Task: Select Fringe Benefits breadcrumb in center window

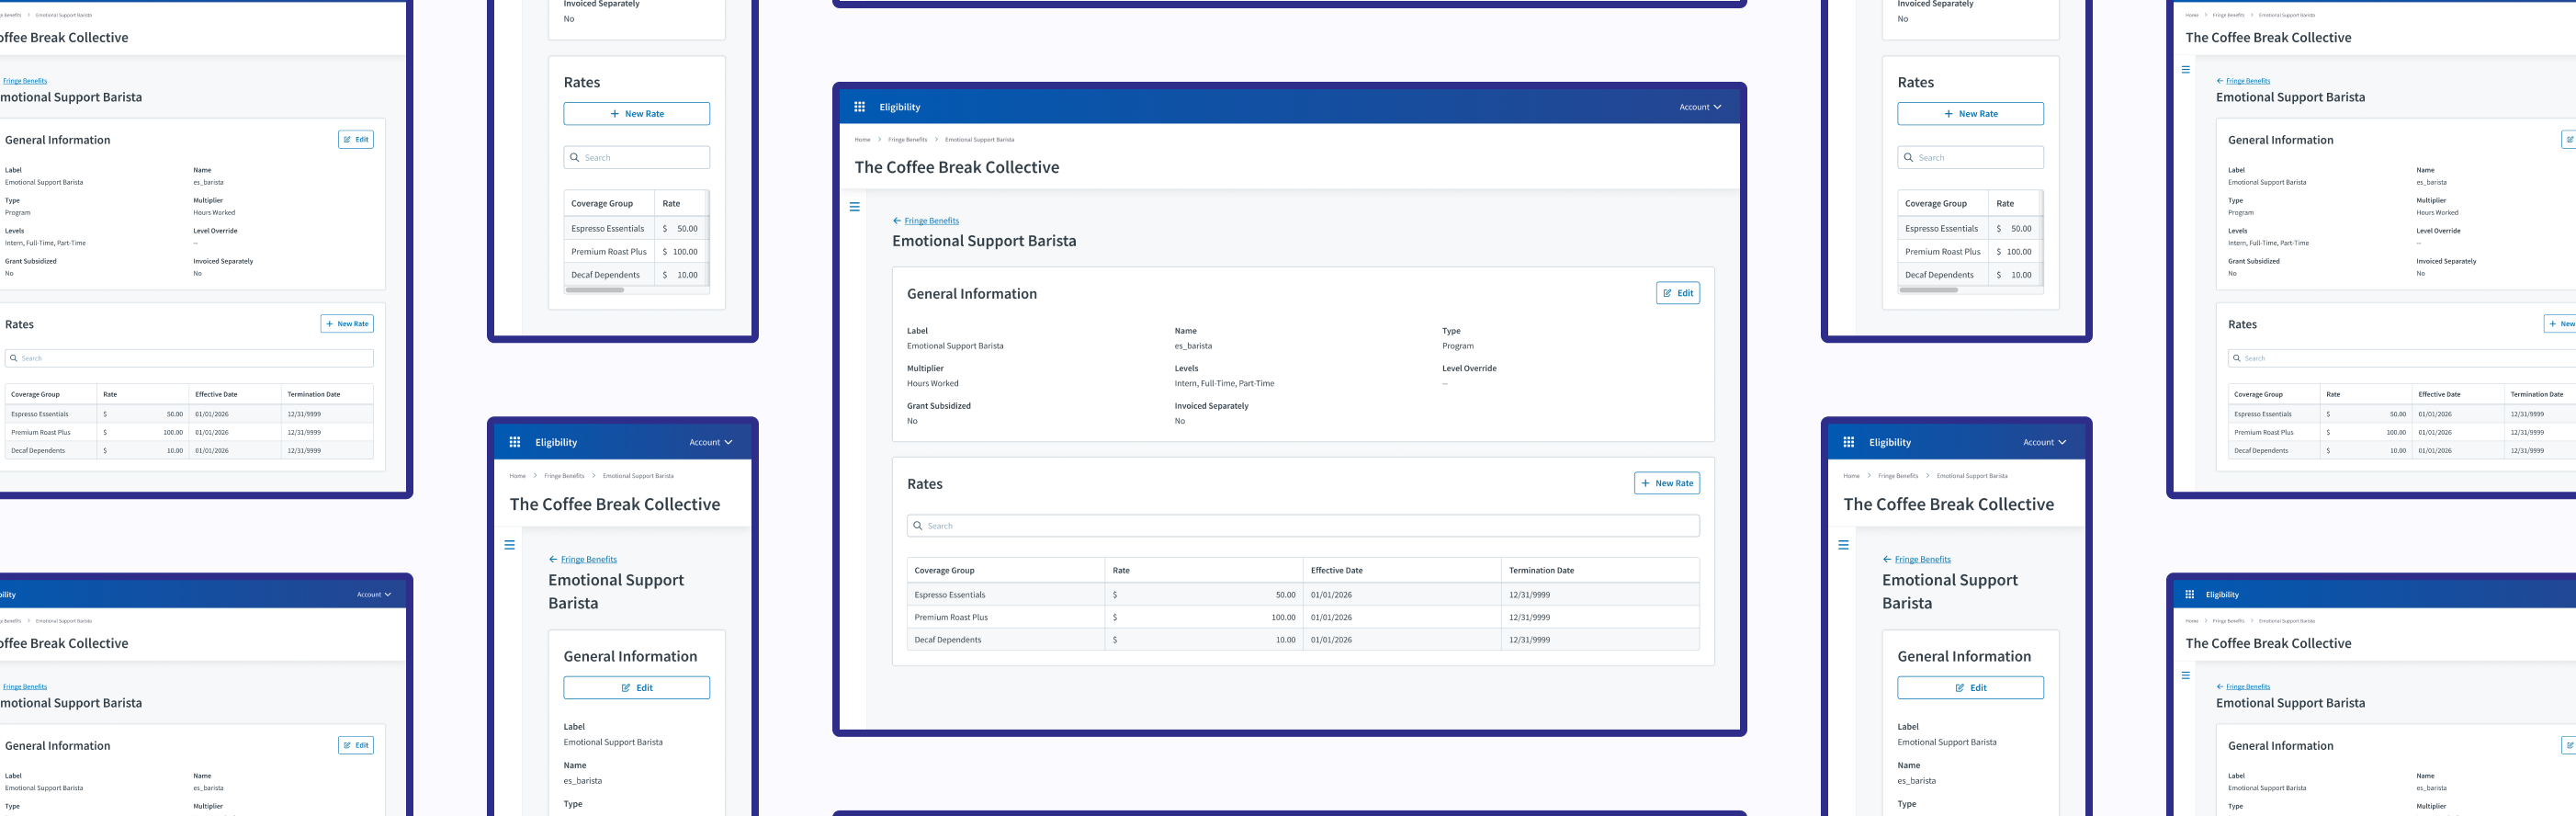Action: pyautogui.click(x=907, y=140)
